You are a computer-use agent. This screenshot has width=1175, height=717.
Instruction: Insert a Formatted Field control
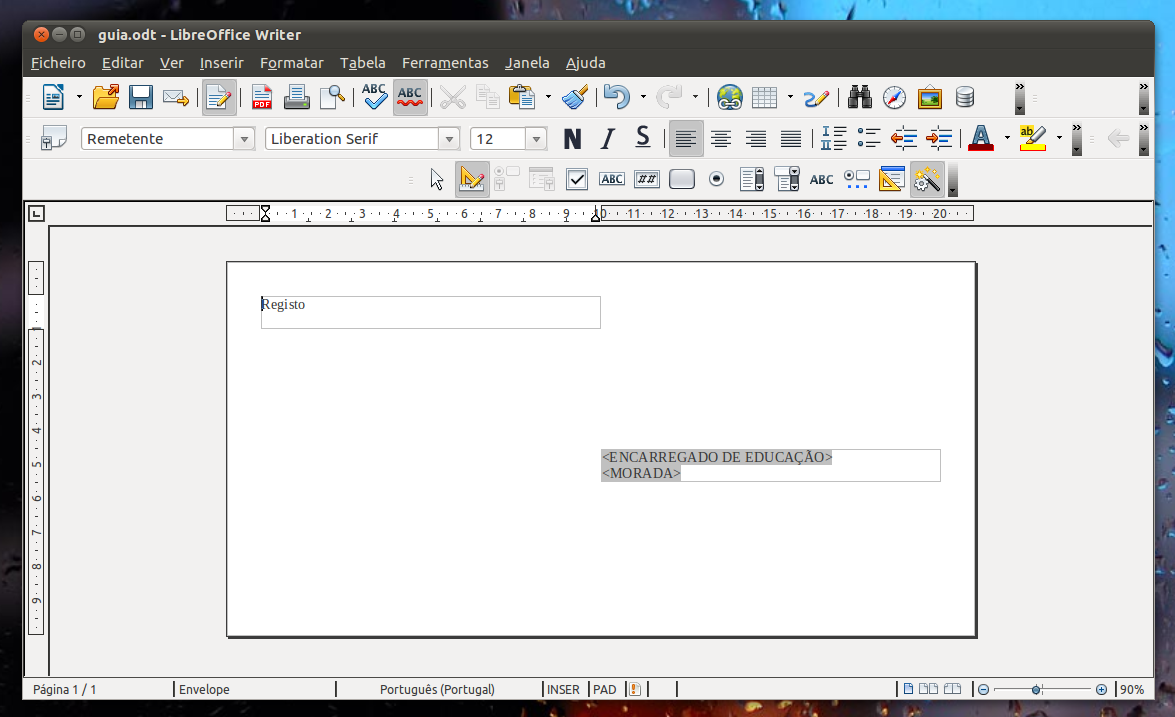[646, 178]
